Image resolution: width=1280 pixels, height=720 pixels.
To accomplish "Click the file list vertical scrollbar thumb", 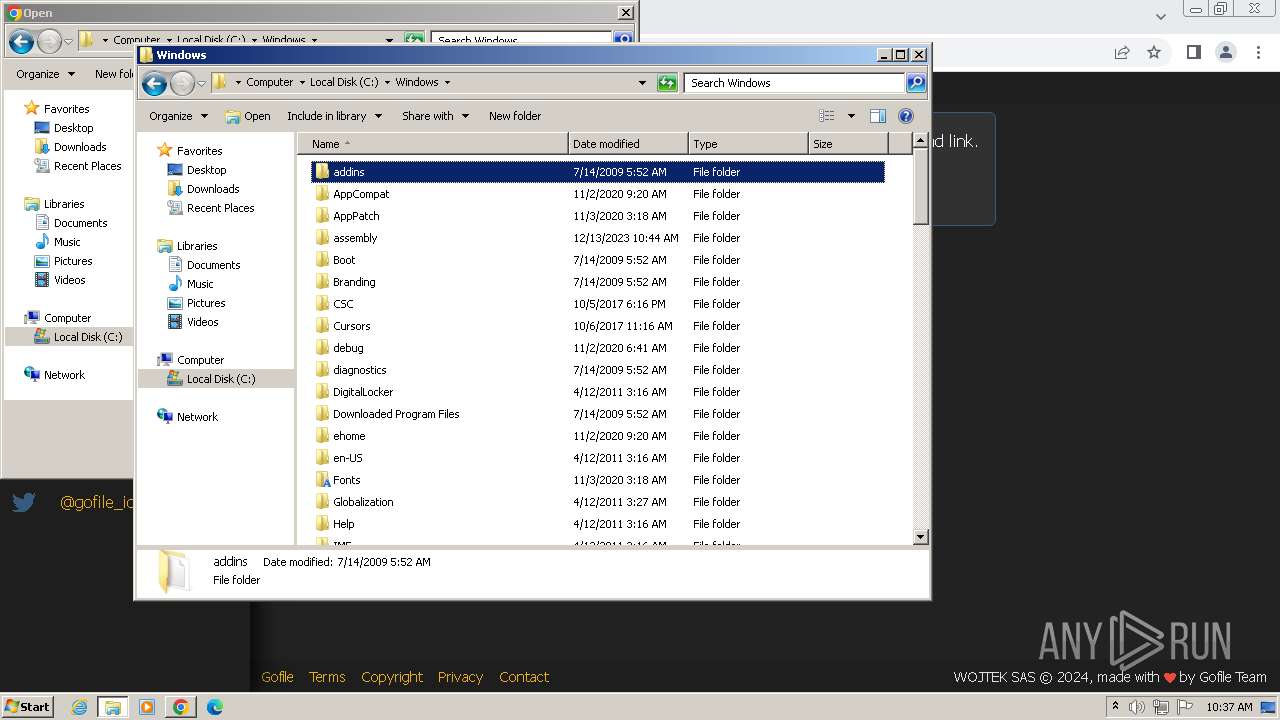I will point(921,189).
